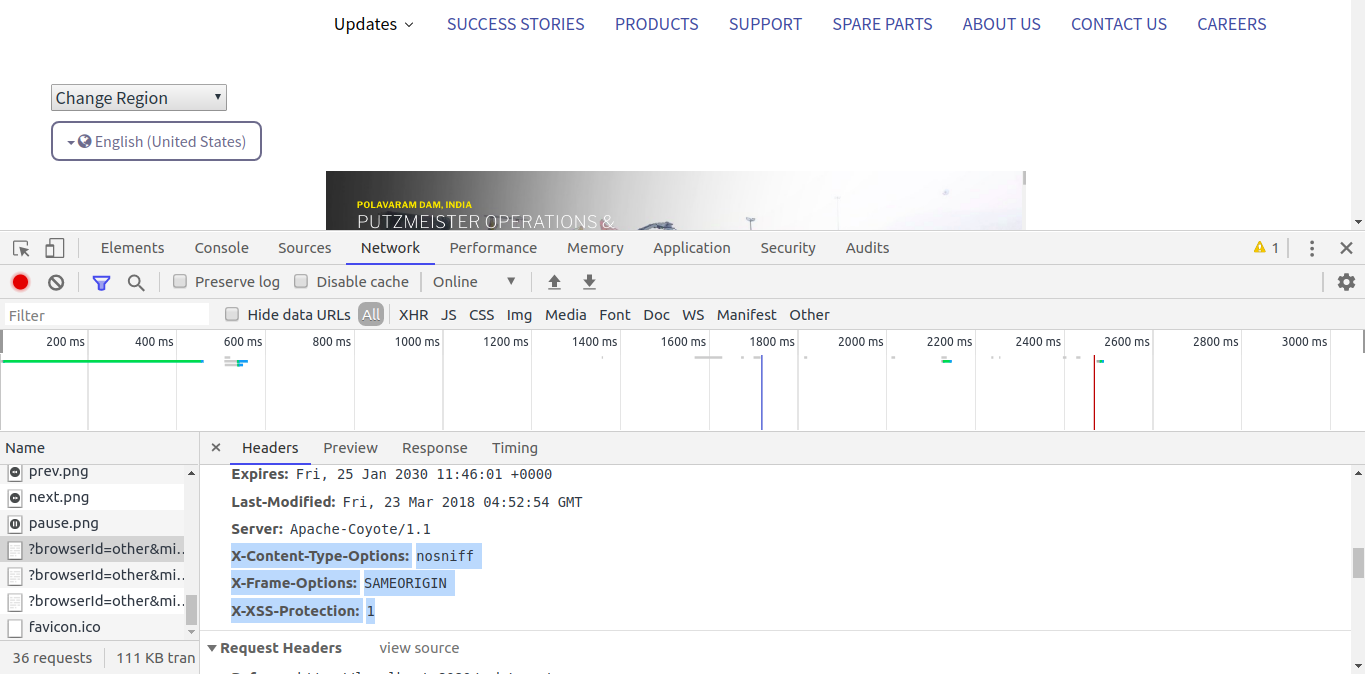Screen dimensions: 1365x674
Task: Select the next.png request row
Action: click(x=92, y=497)
